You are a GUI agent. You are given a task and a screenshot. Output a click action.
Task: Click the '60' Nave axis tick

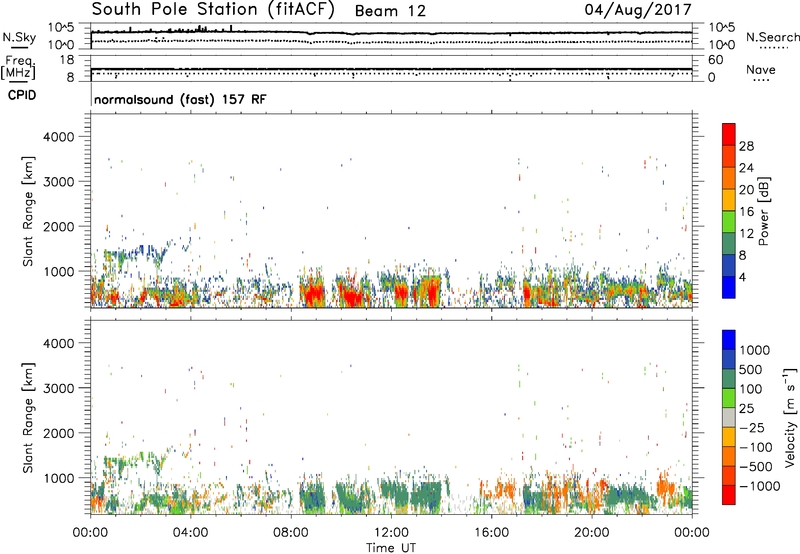pos(715,60)
